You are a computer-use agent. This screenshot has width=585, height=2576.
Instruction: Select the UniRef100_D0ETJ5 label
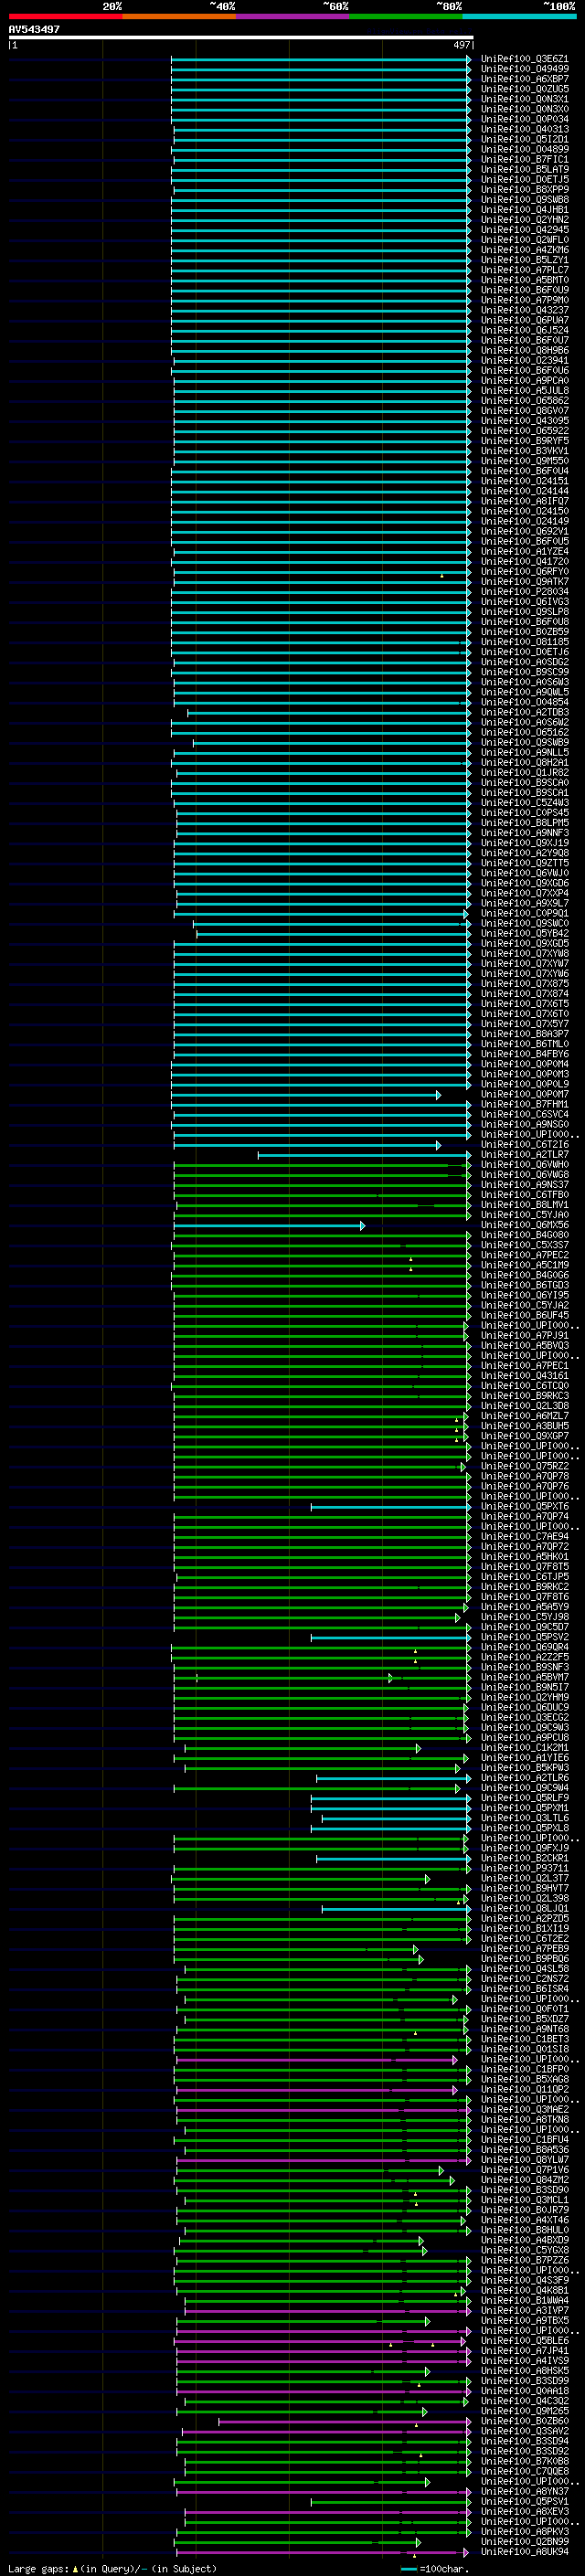coord(524,180)
